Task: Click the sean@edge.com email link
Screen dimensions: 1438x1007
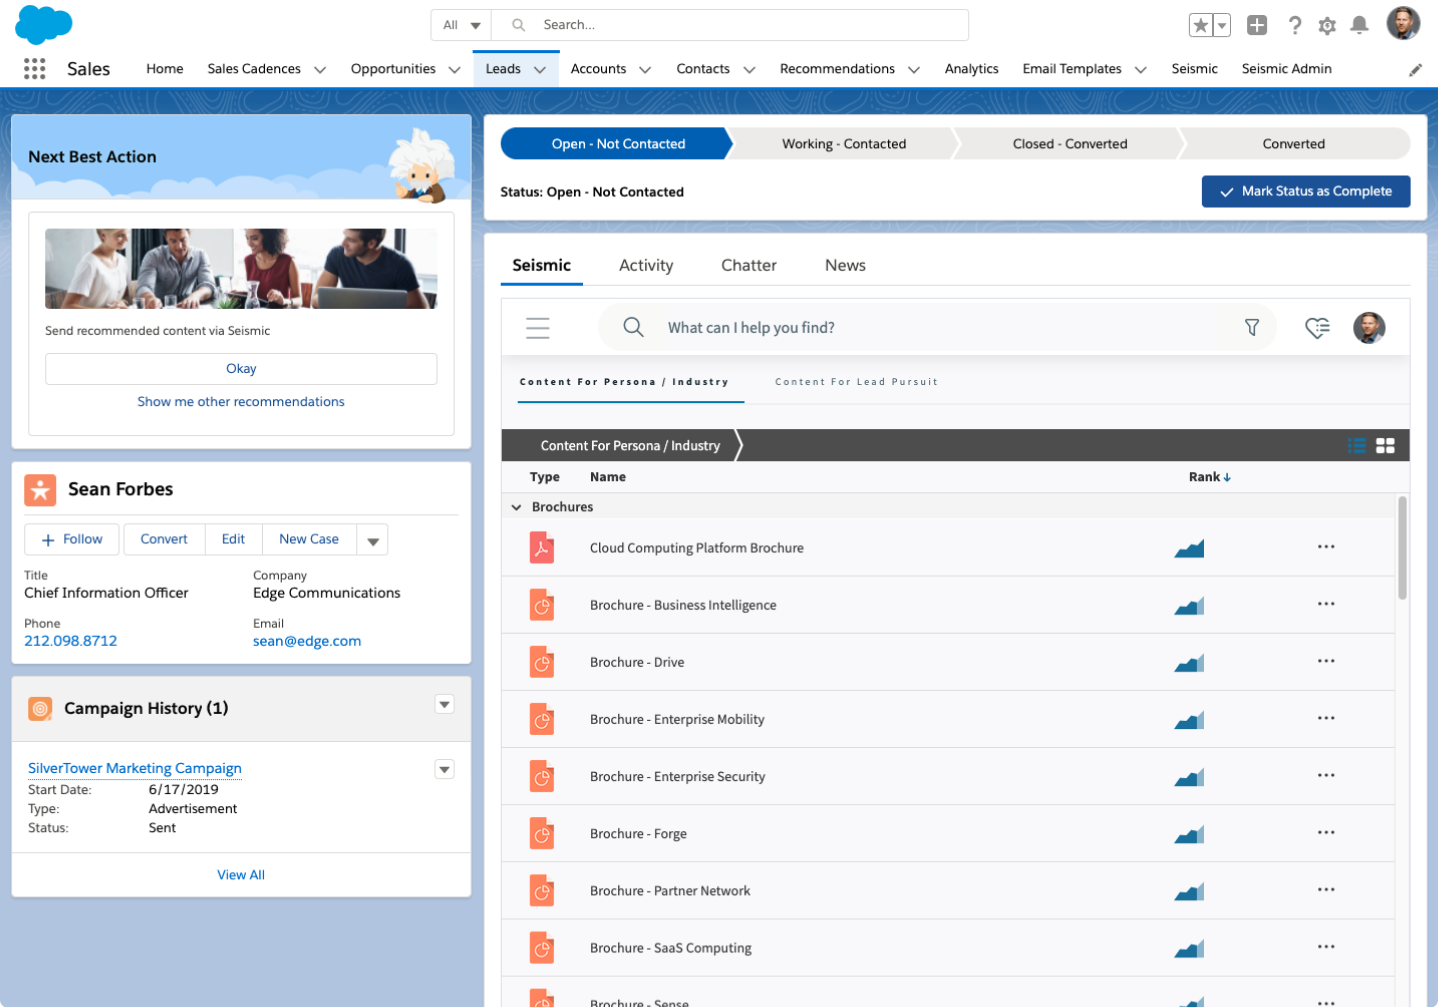Action: point(307,641)
